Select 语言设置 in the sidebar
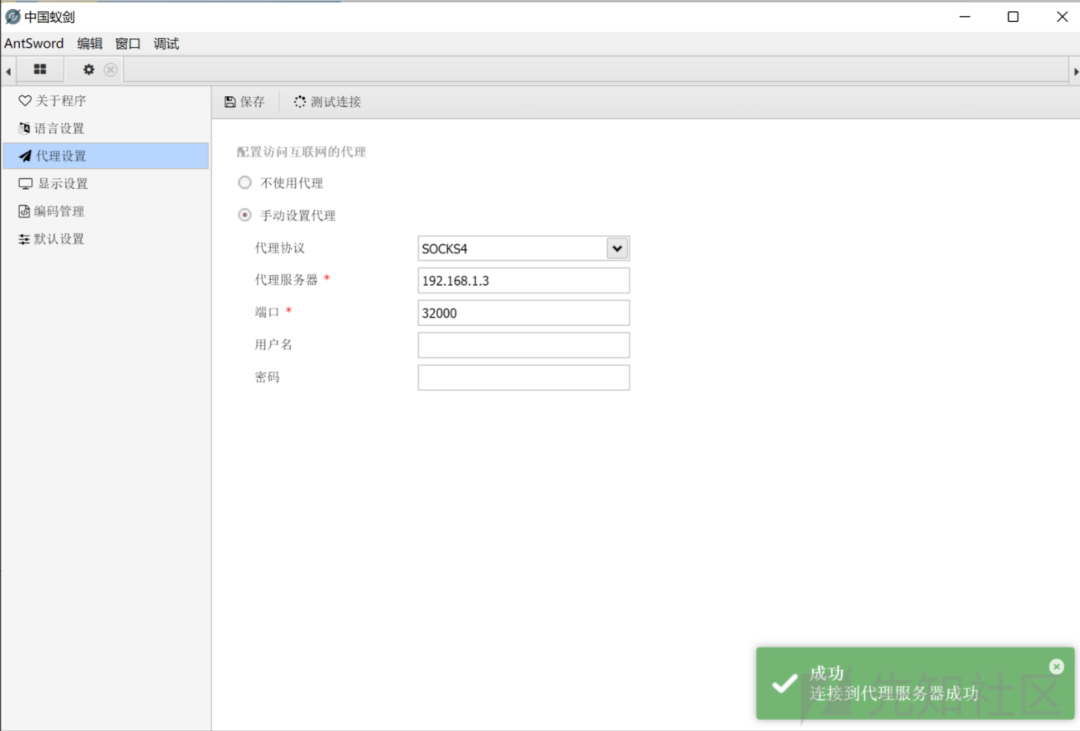 pos(106,128)
